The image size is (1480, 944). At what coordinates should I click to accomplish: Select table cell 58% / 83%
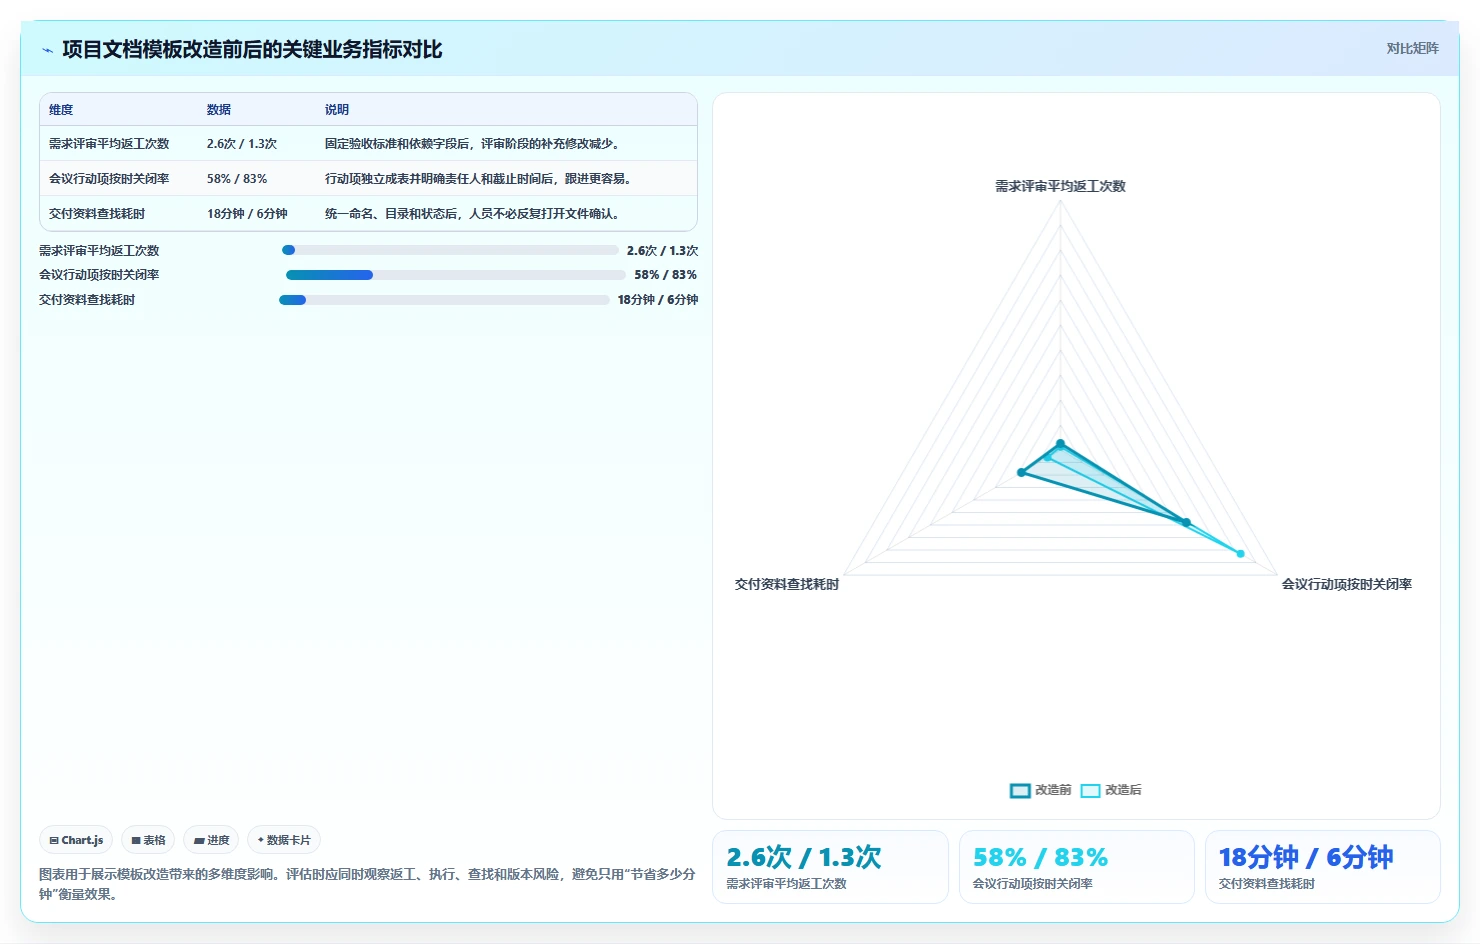click(x=237, y=179)
